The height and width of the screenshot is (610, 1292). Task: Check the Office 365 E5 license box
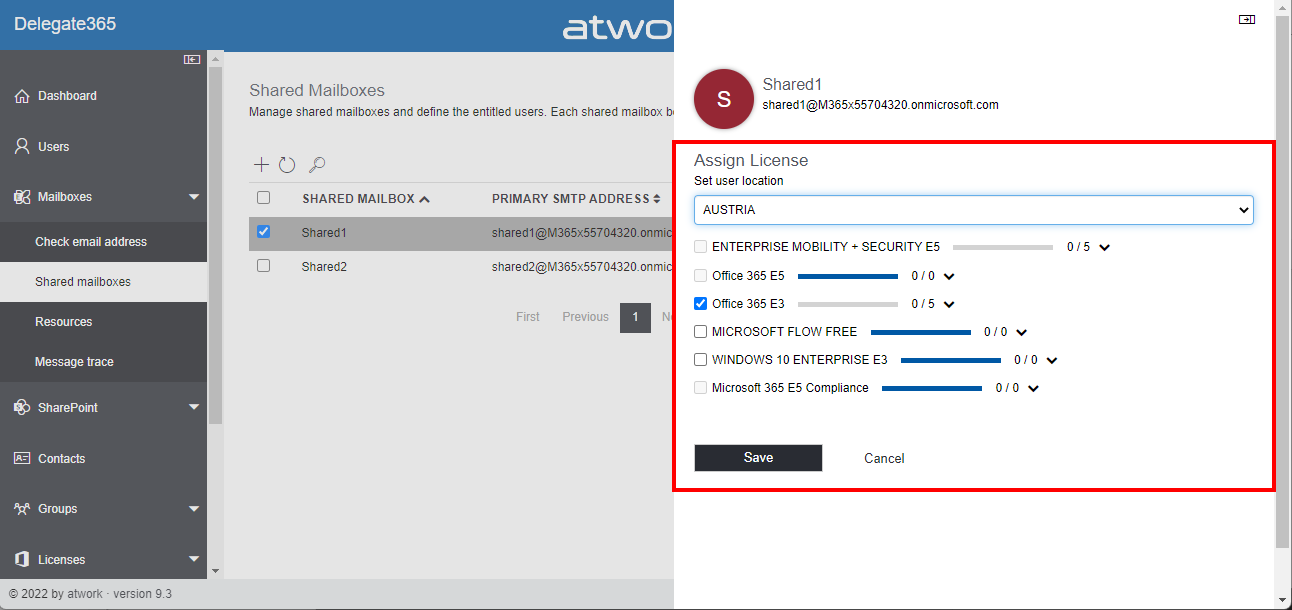(701, 275)
